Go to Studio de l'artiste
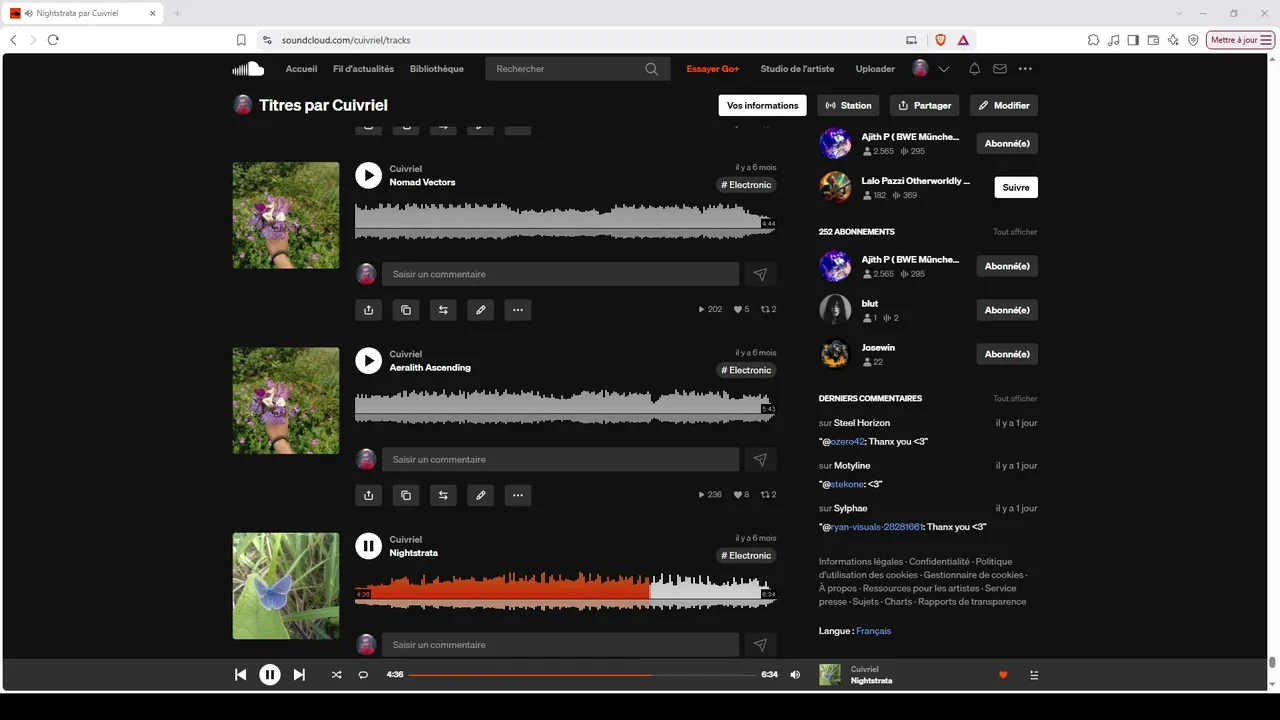 797,69
